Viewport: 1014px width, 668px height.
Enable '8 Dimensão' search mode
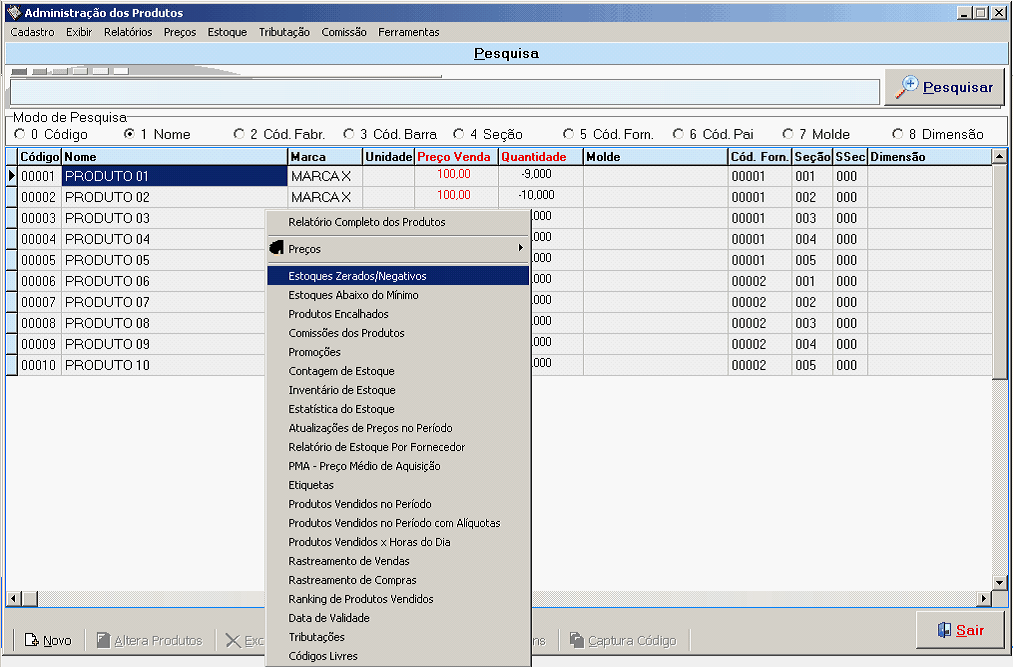pyautogui.click(x=898, y=134)
